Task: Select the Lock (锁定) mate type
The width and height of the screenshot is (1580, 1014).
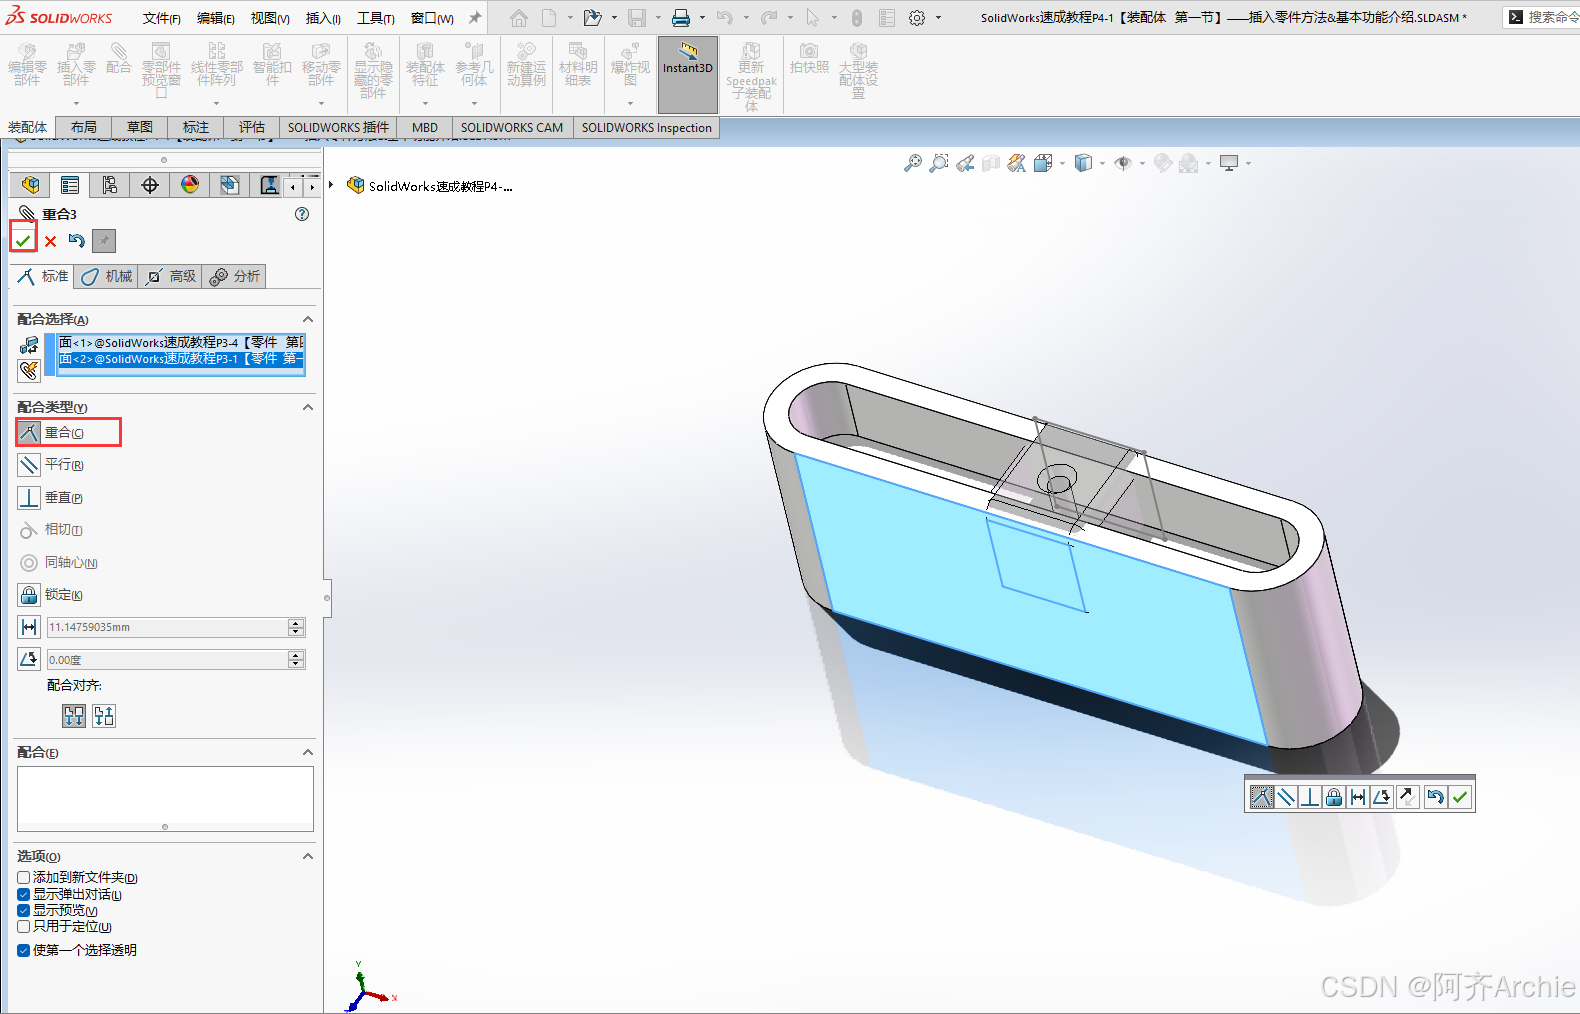Action: click(x=52, y=594)
